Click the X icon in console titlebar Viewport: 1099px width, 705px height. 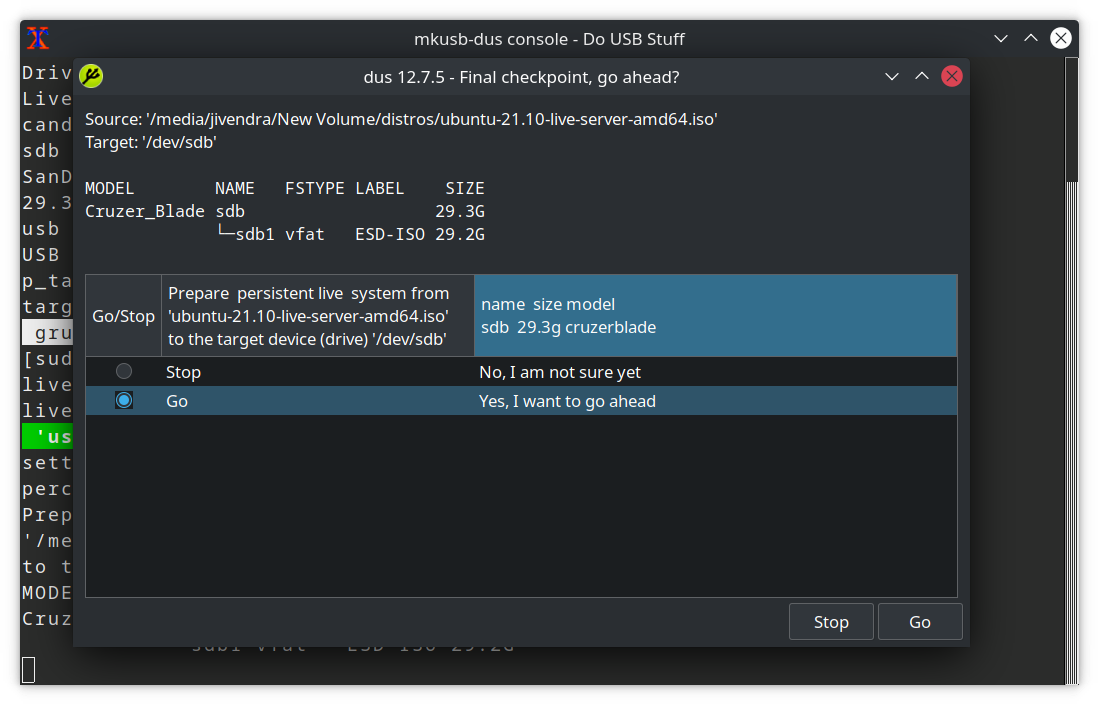38,39
